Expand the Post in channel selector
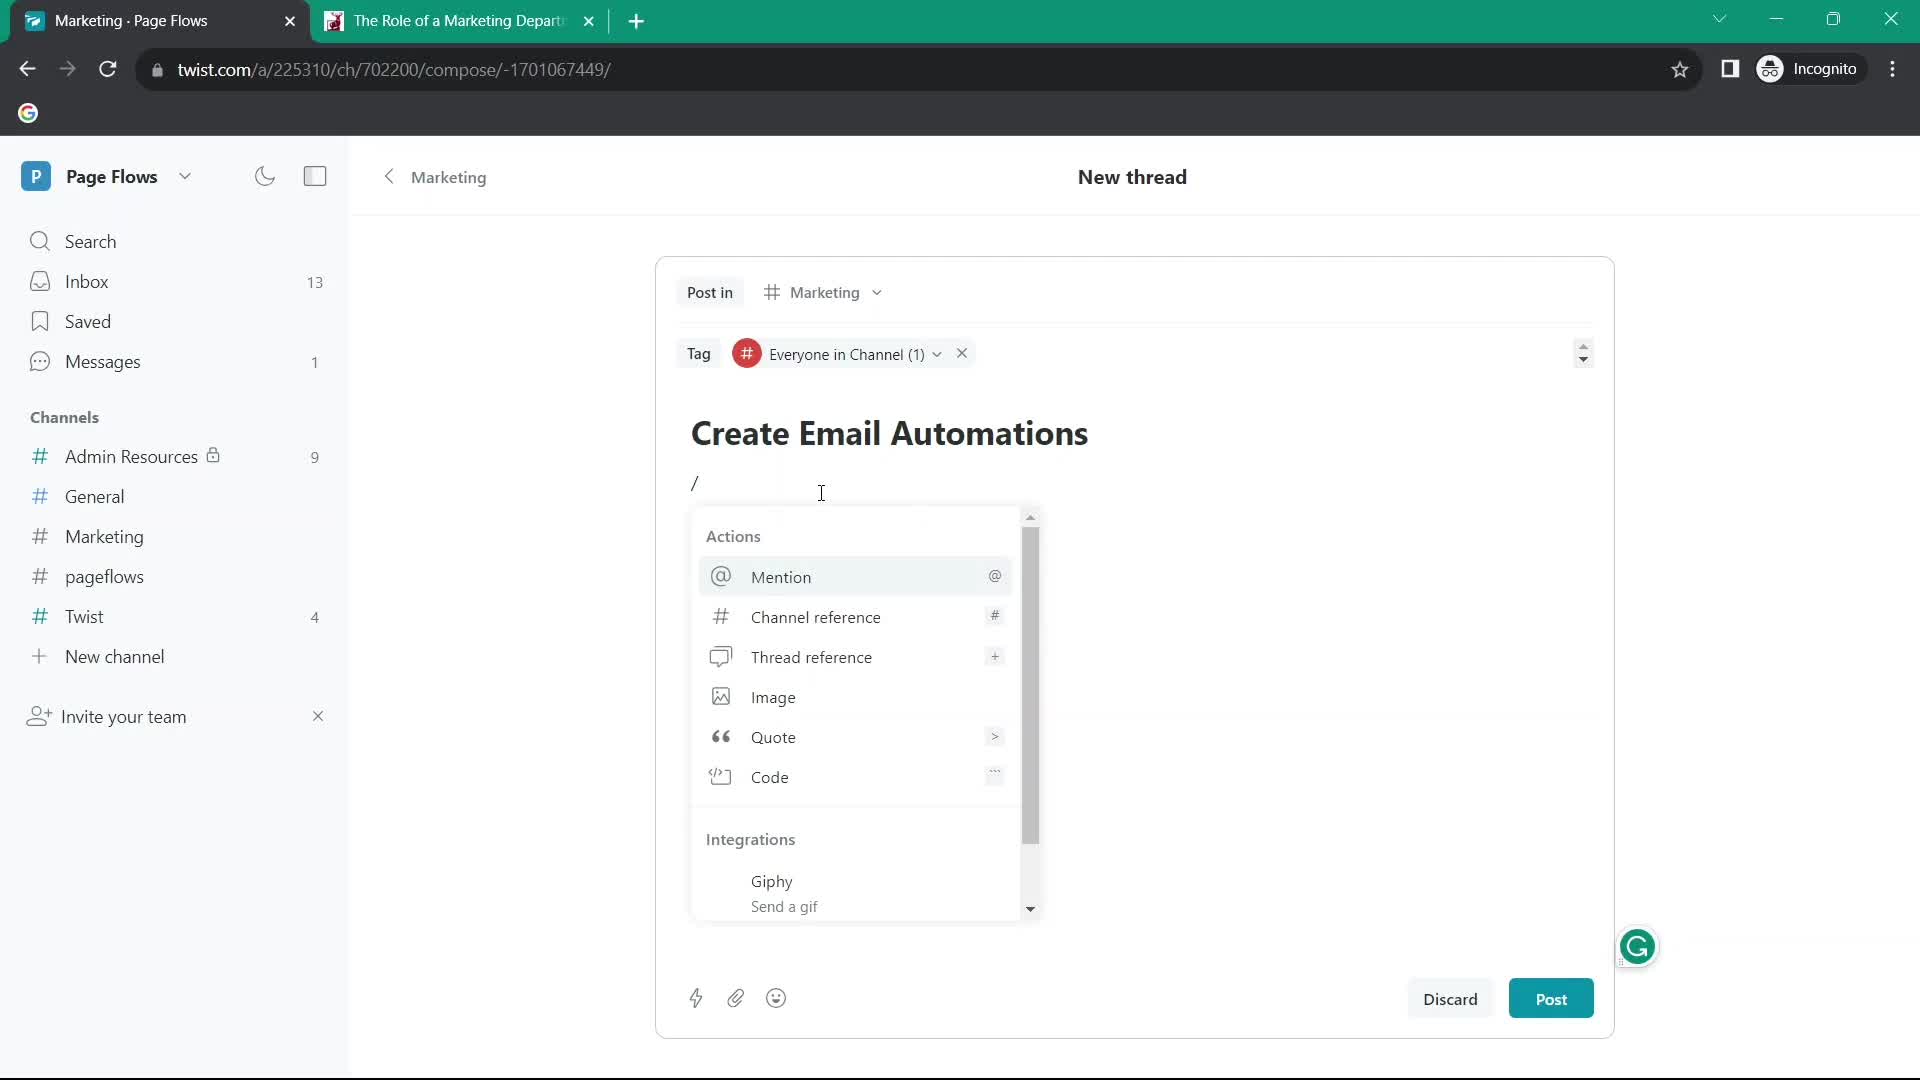Screen dimensions: 1920x1080 pyautogui.click(x=823, y=291)
